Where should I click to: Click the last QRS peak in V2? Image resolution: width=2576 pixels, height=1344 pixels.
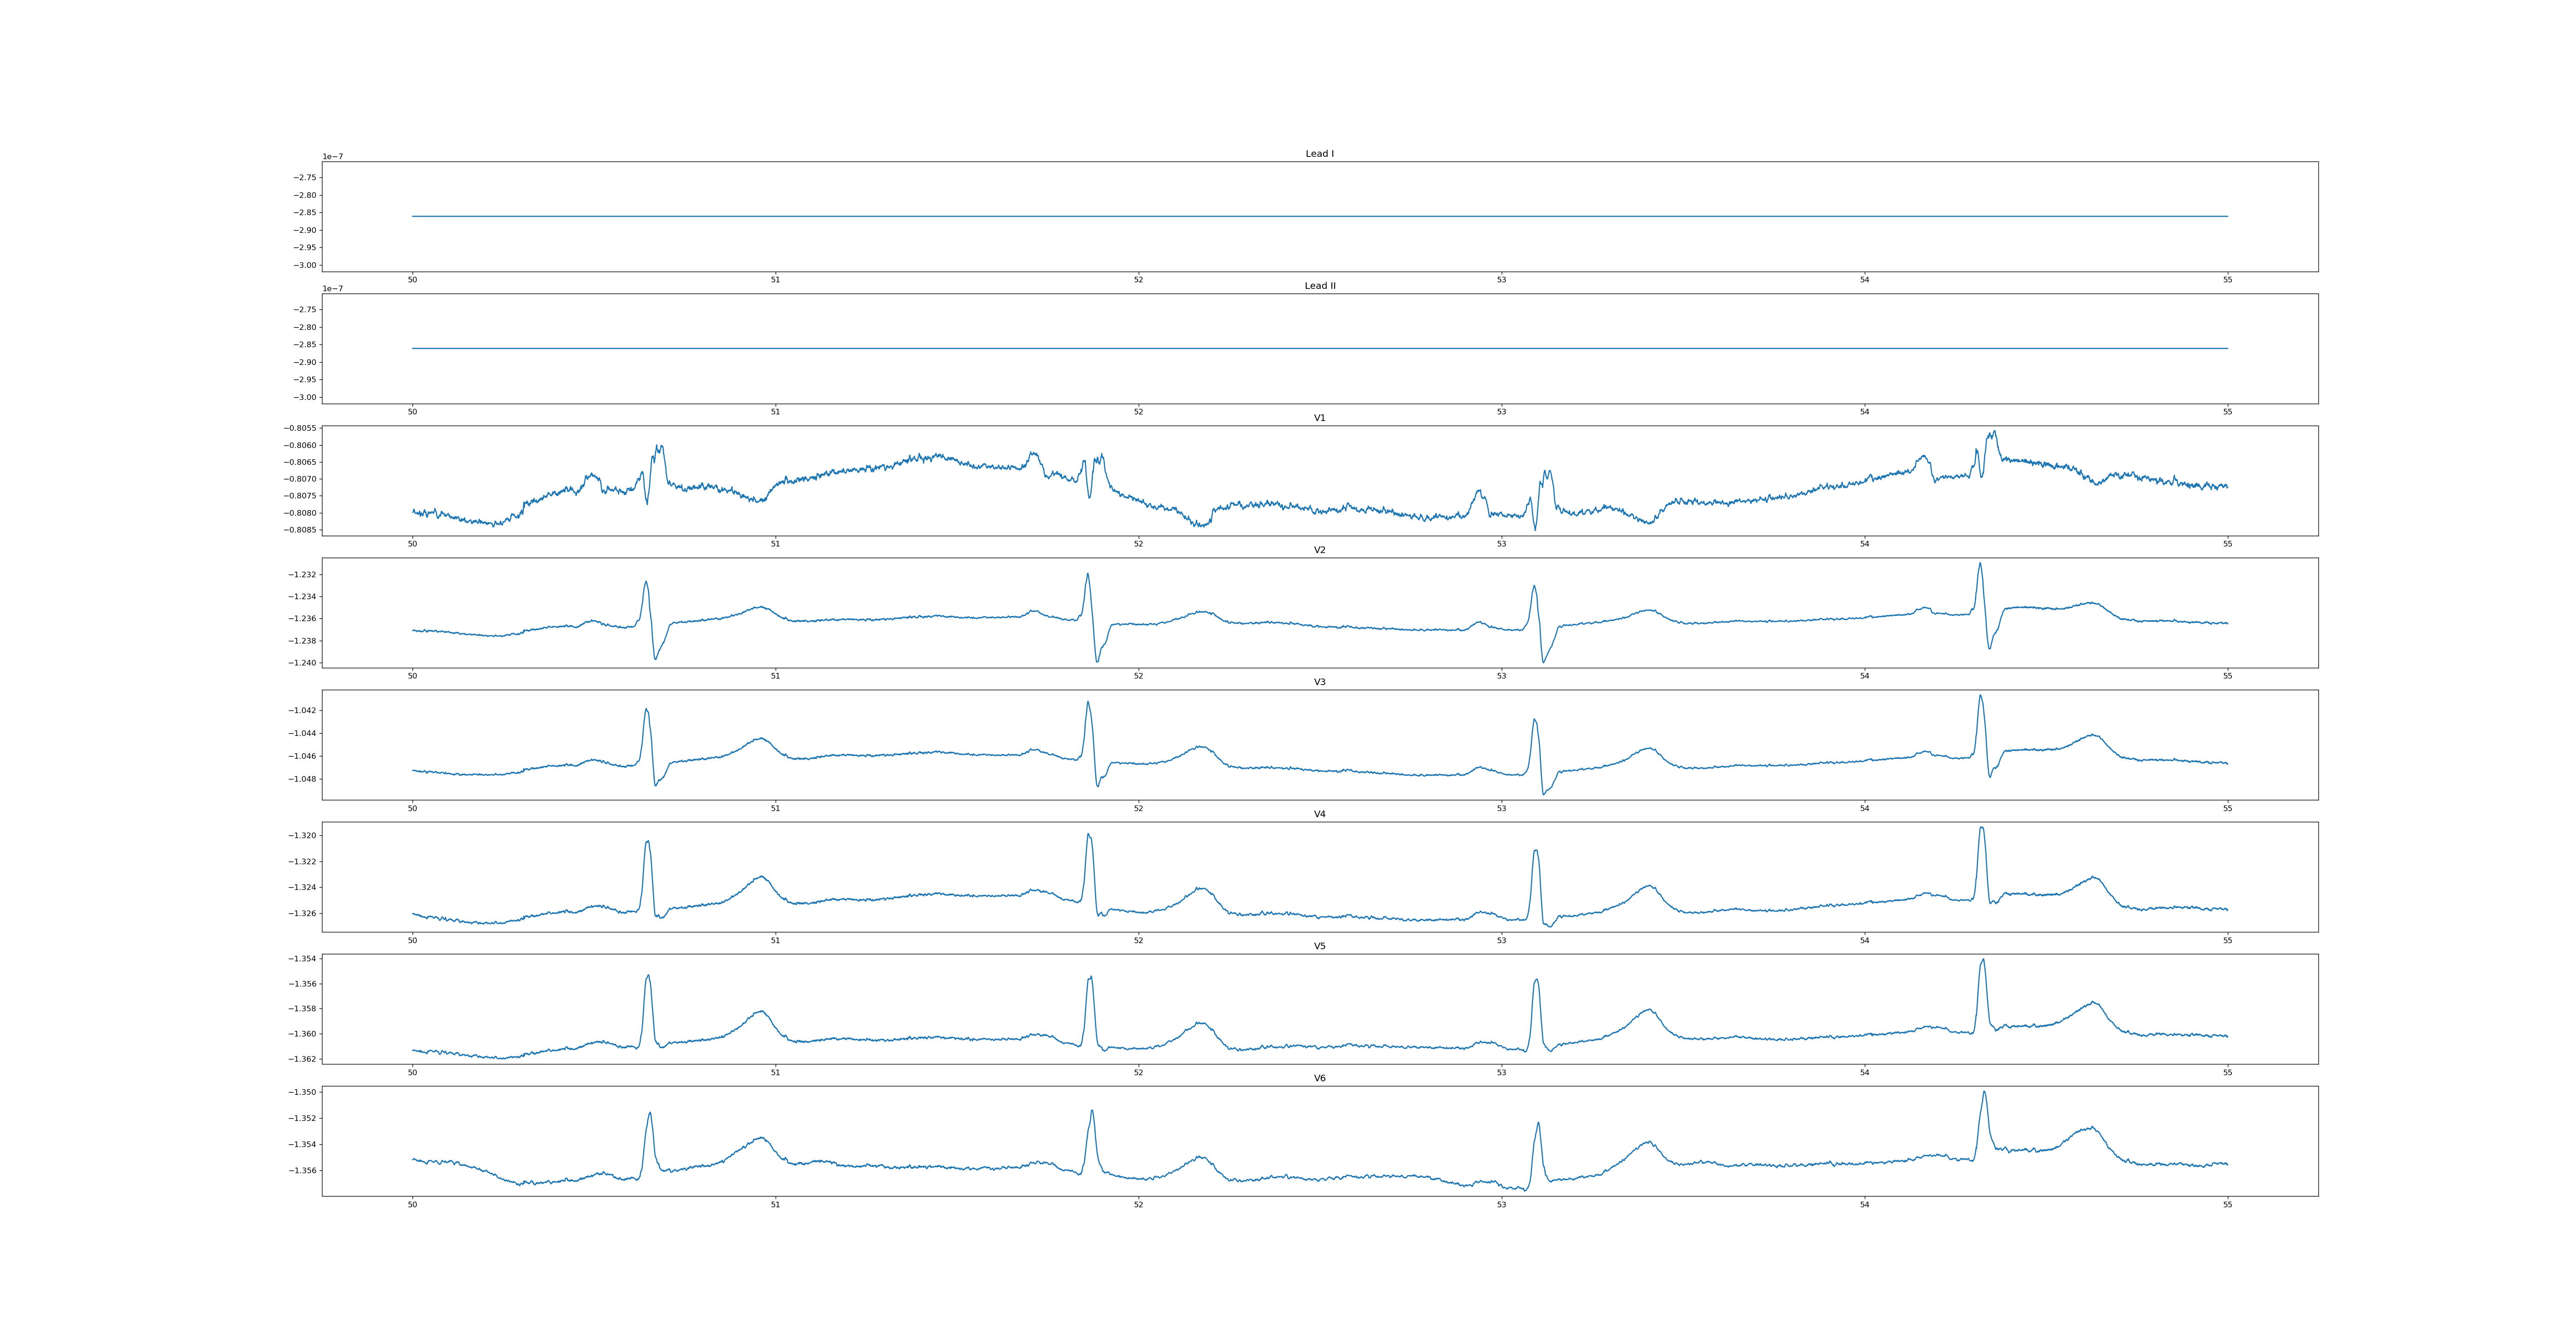1979,563
